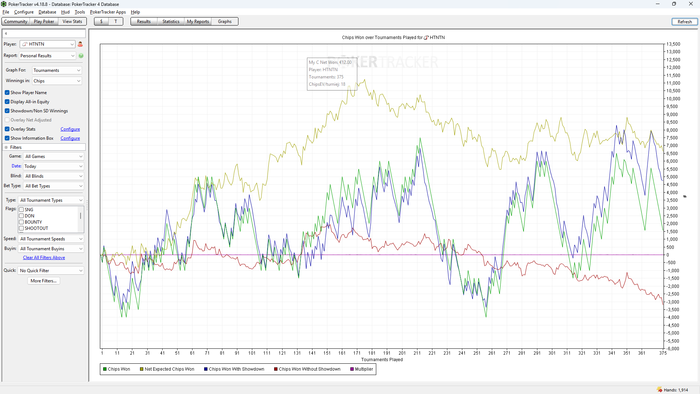
Task: Click the PokerTracker app icon in title bar
Action: pyautogui.click(x=4, y=4)
